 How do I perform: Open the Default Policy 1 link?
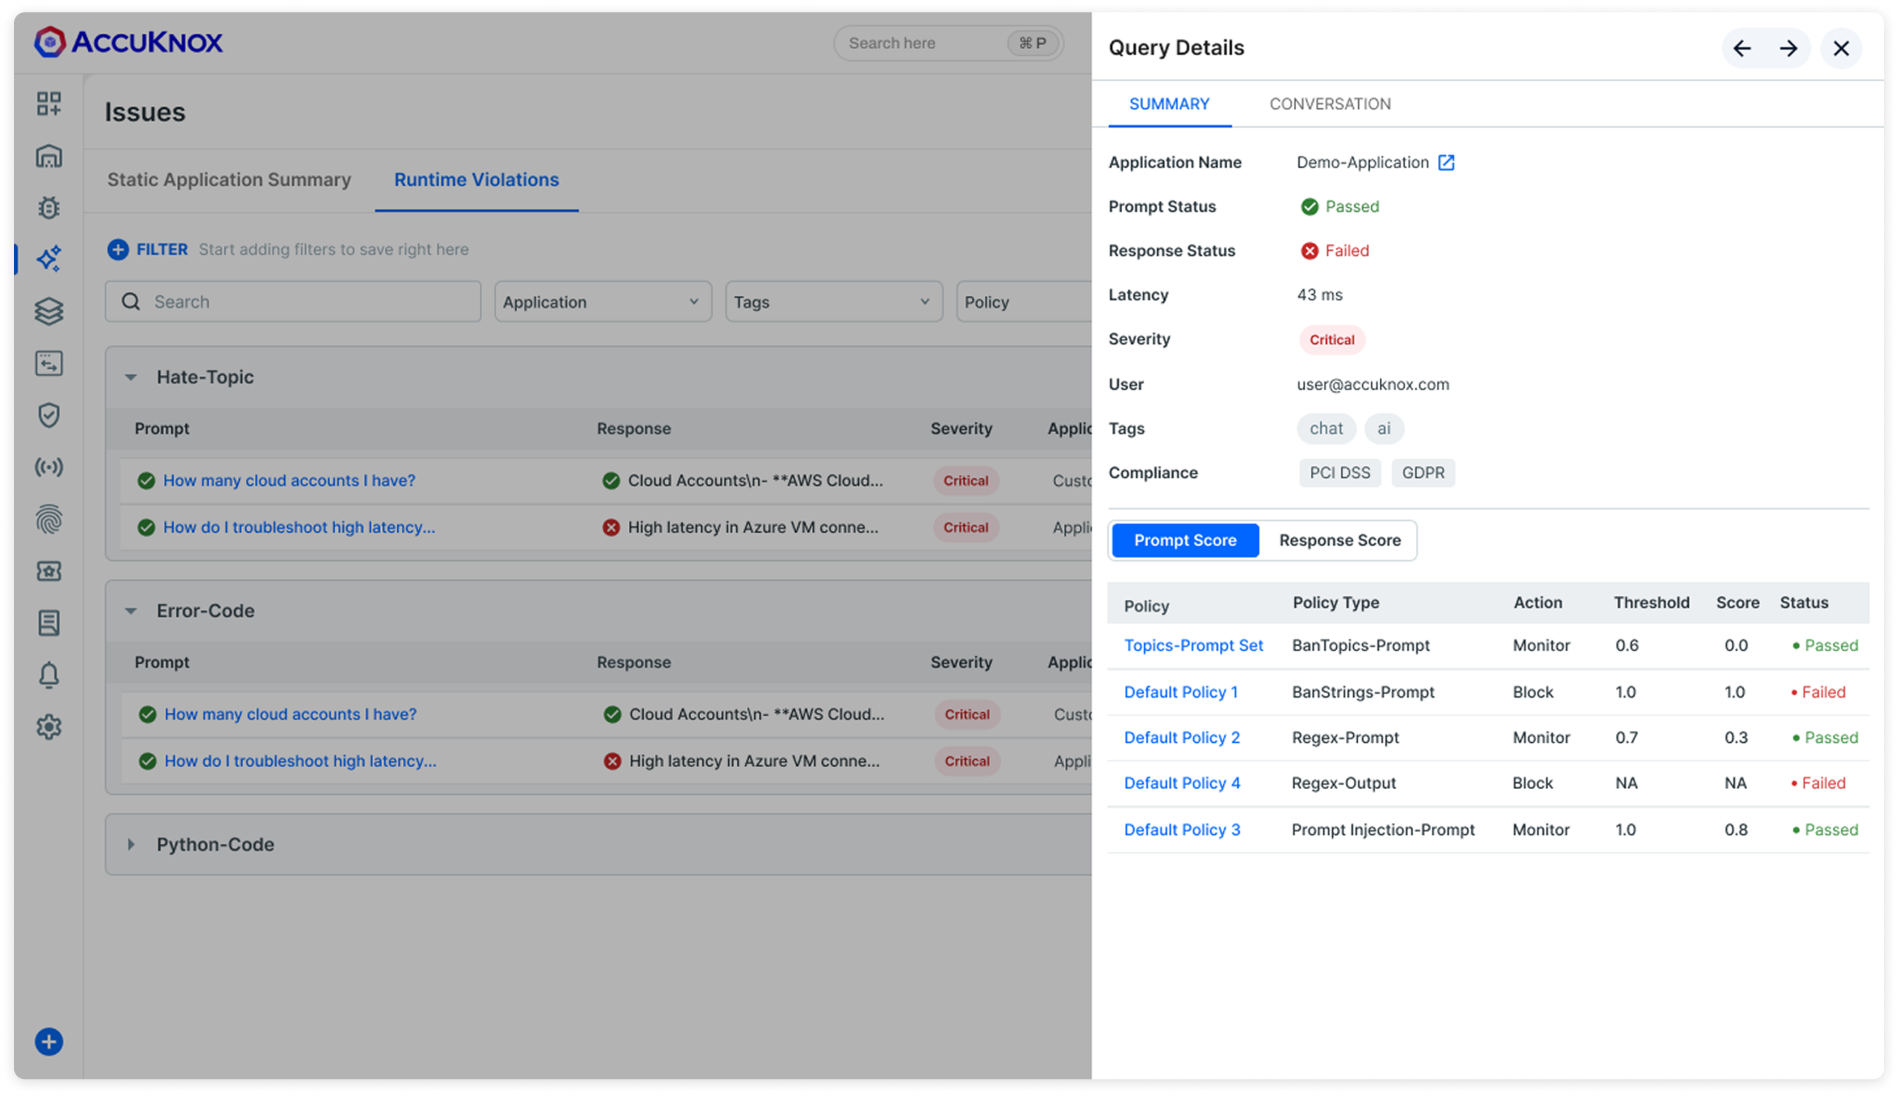click(x=1181, y=692)
